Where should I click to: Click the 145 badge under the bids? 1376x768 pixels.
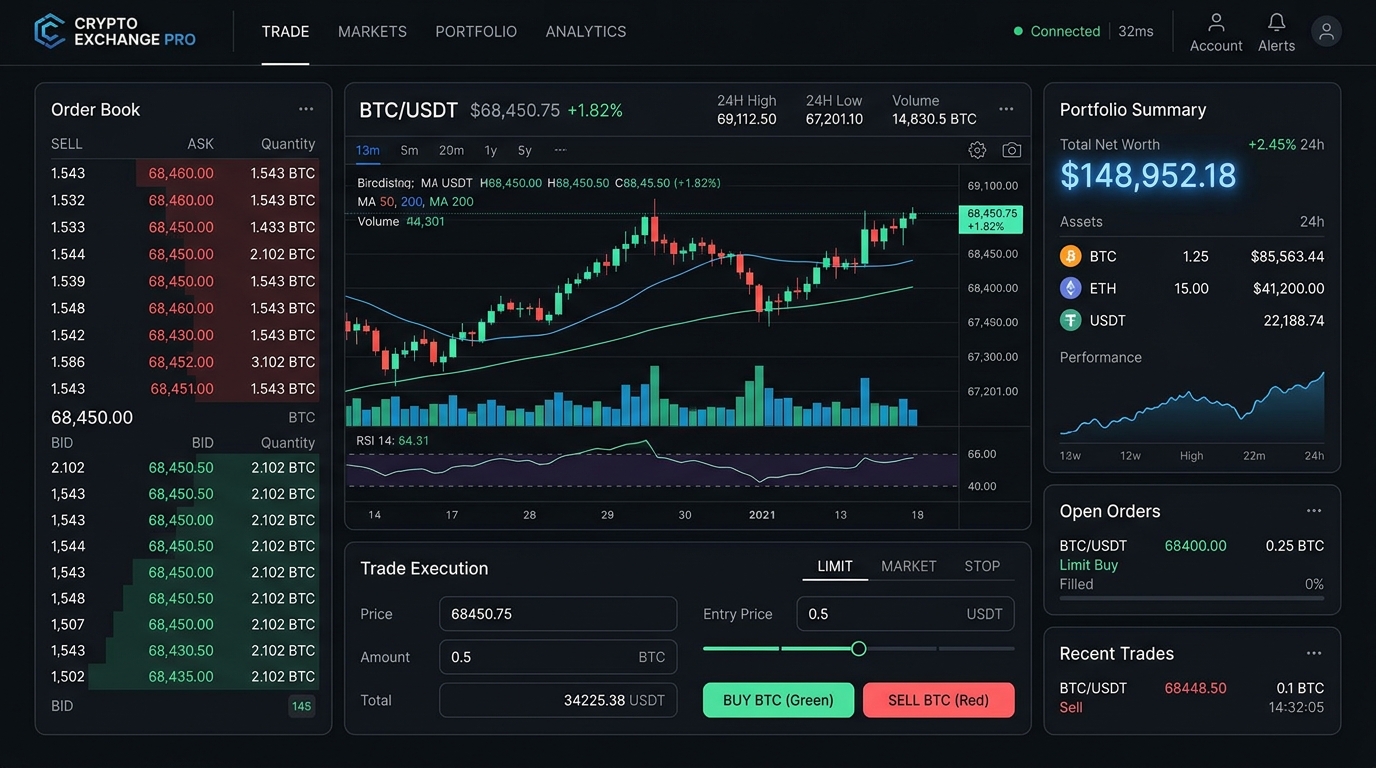301,706
